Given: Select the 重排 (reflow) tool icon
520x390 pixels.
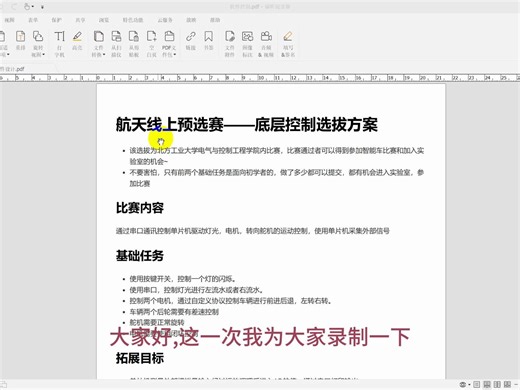Looking at the screenshot, I should (21, 36).
